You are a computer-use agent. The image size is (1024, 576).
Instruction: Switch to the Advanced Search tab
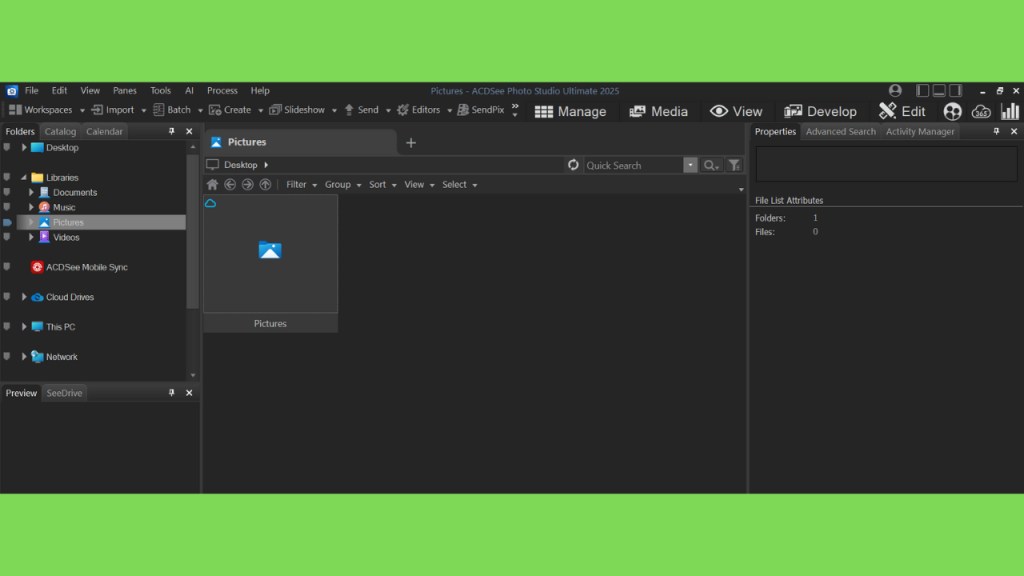click(x=840, y=131)
